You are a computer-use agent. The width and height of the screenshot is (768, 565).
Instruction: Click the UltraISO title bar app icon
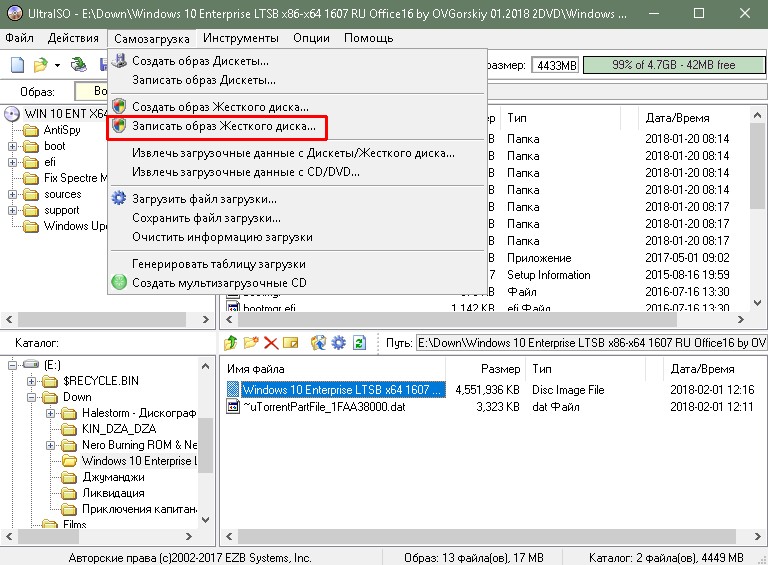15,13
